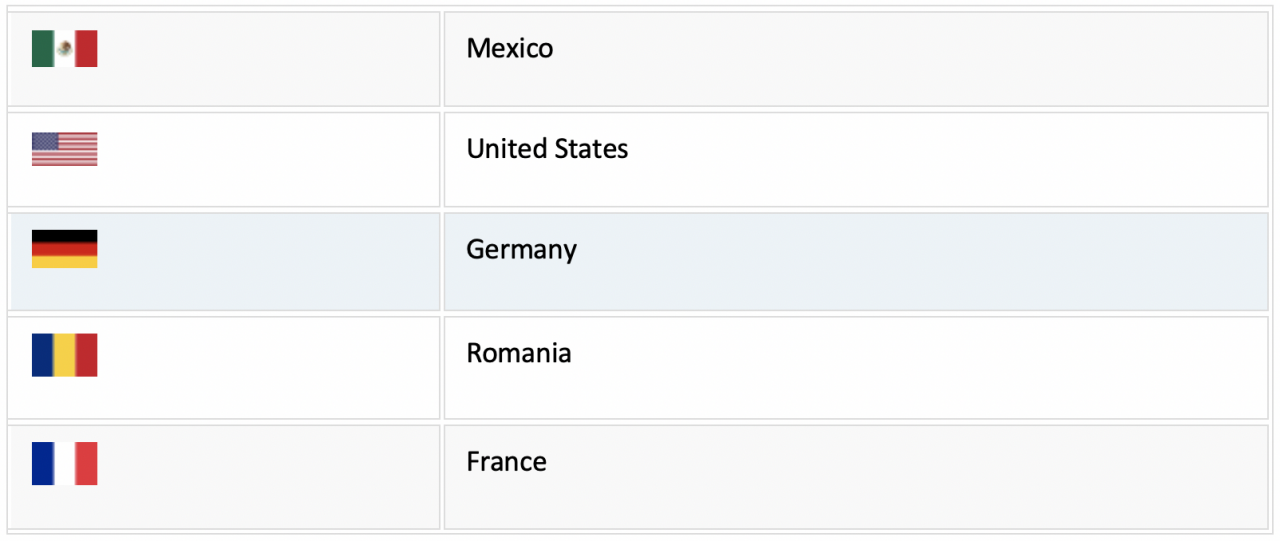Choose the "Germany" country name
This screenshot has height=541, width=1280.
(521, 250)
